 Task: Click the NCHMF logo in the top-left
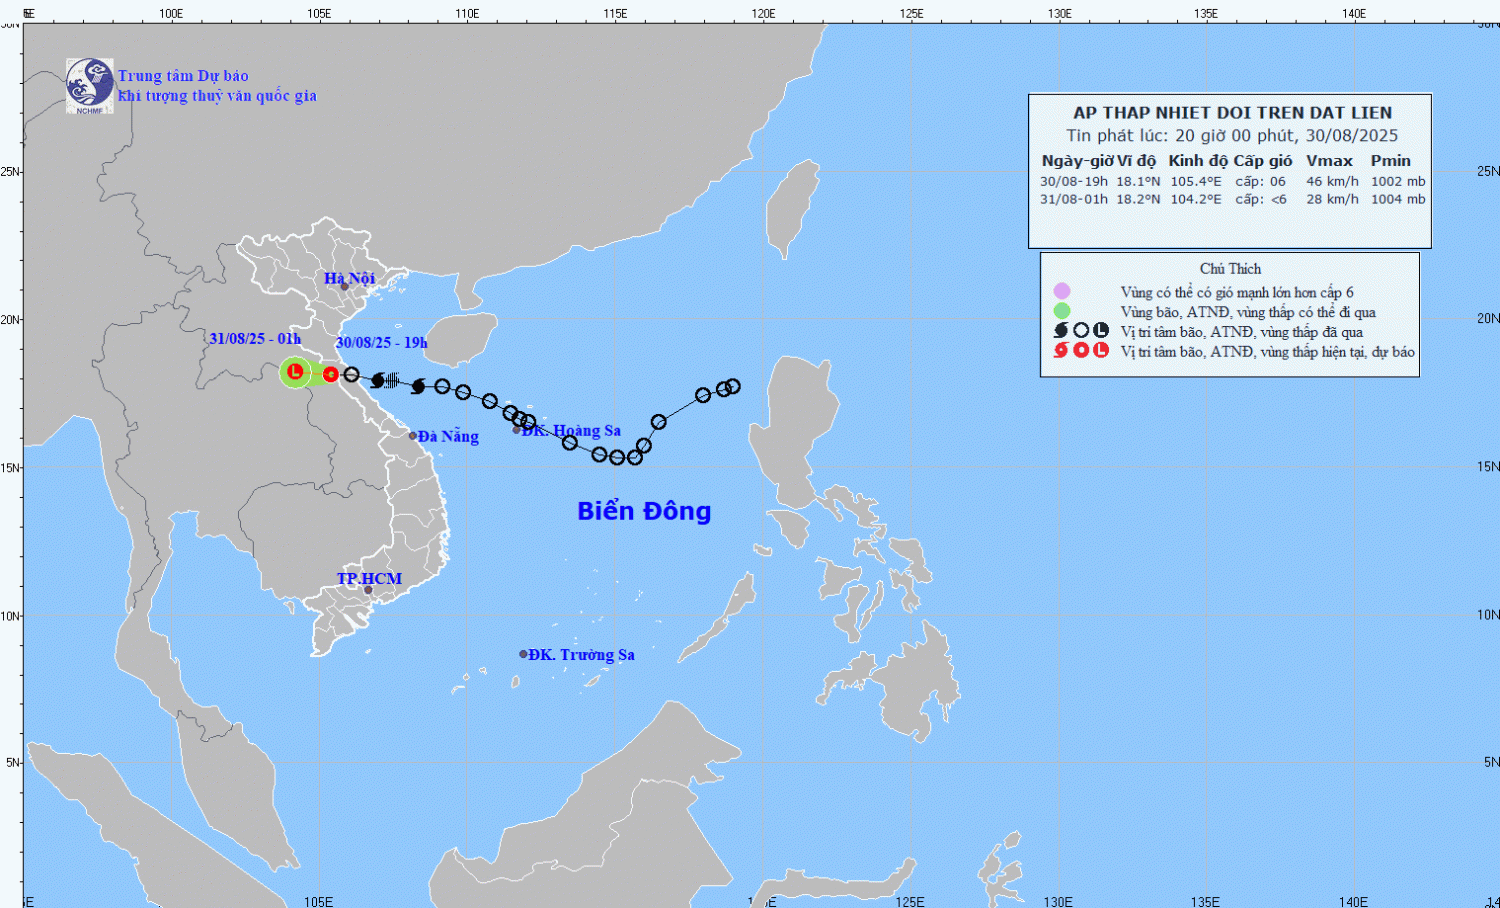[89, 85]
